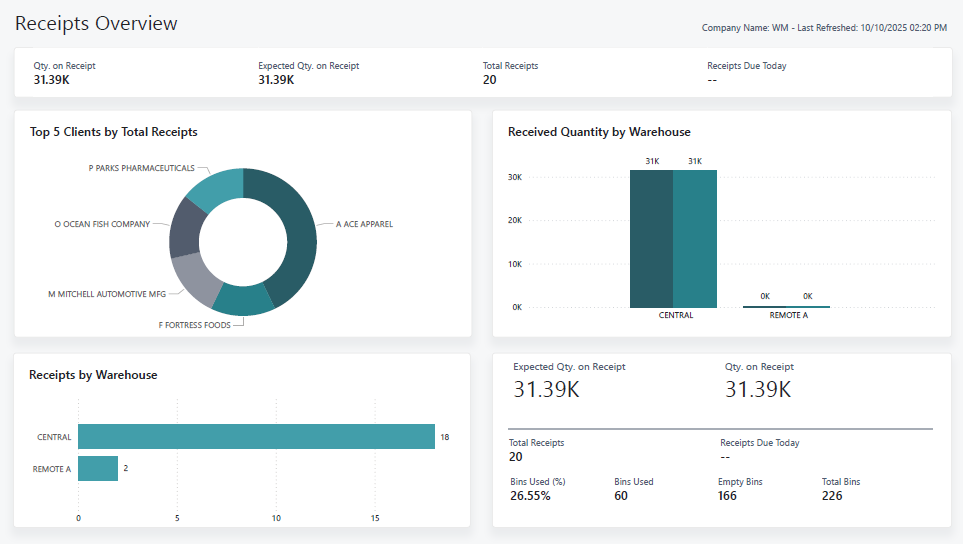
Task: Select the Bins Used (%) value 26.55%
Action: click(x=530, y=496)
